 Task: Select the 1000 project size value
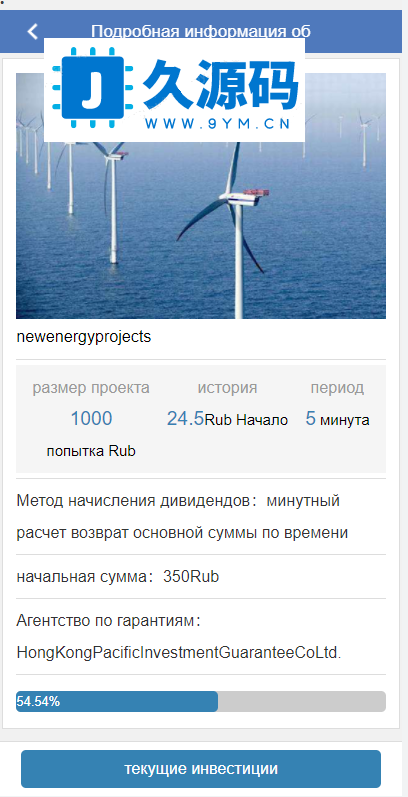click(91, 418)
